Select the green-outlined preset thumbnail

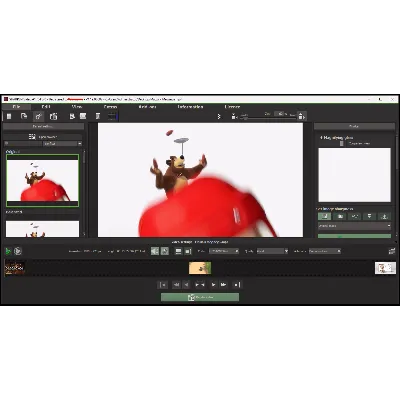(43, 180)
